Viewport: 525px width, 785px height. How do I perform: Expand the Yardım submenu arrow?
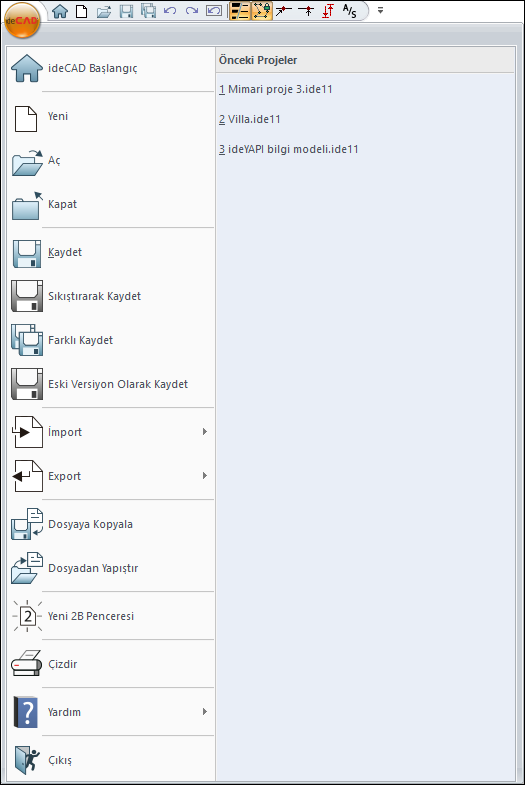pyautogui.click(x=205, y=711)
